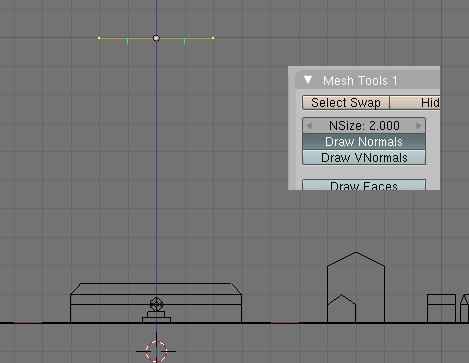Select the right end vertex of yellow edge
Image resolution: width=469 pixels, height=363 pixels.
tap(213, 38)
